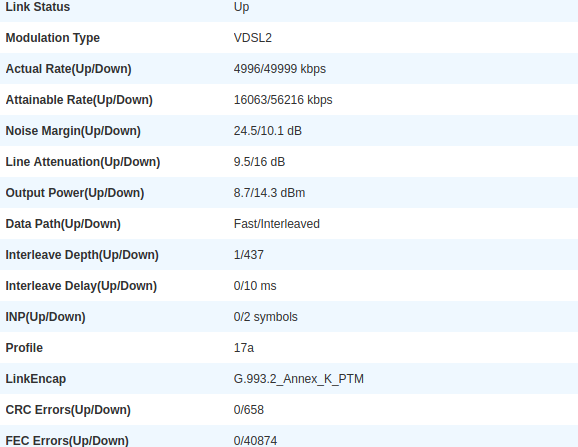Viewport: 578px width, 447px height.
Task: Select the 9.5/16 dB value
Action: [x=259, y=162]
